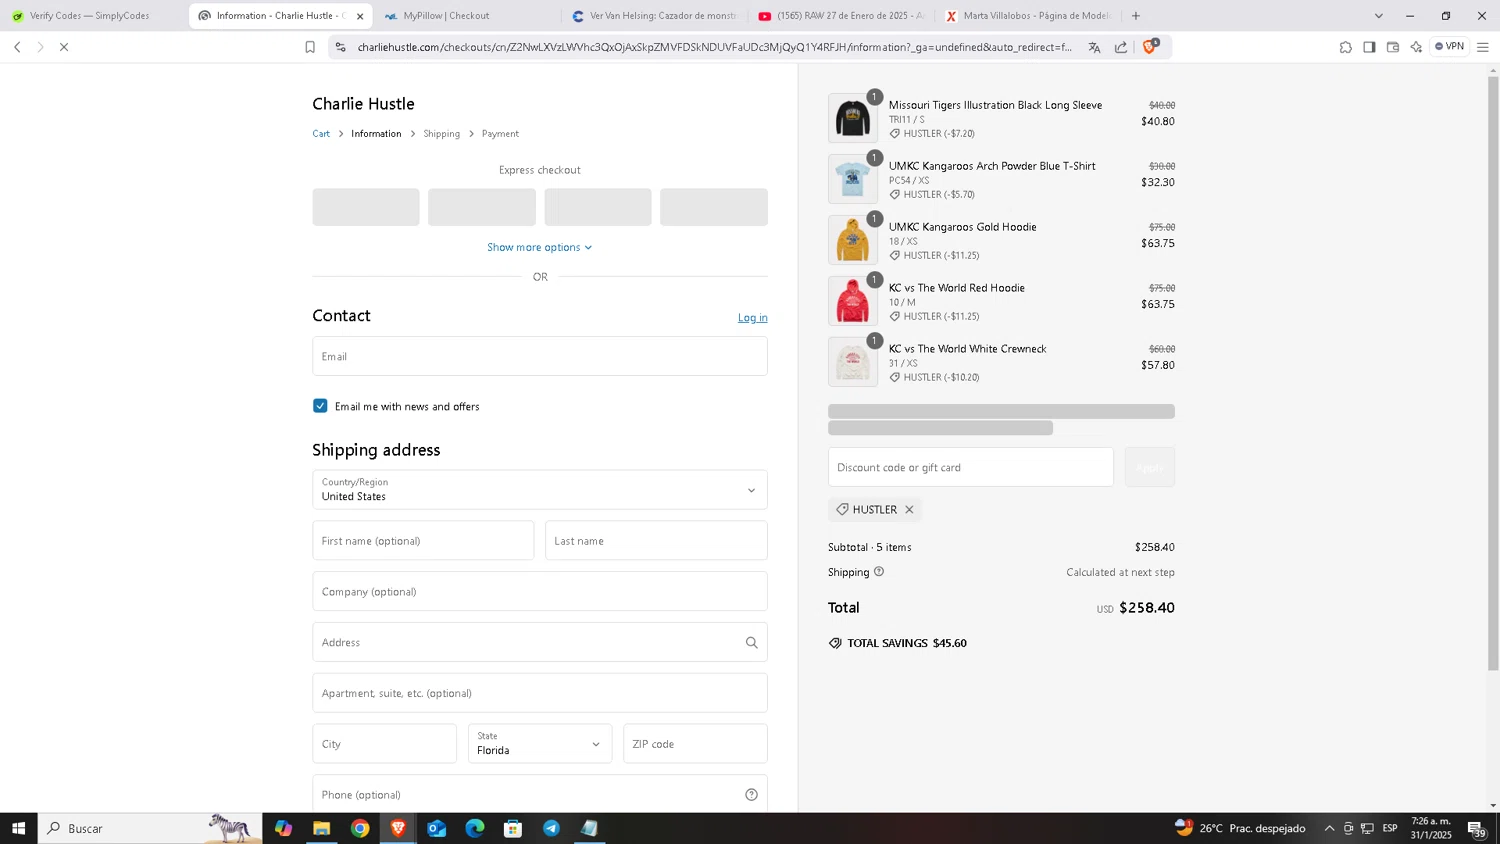Click the Address input field
The width and height of the screenshot is (1500, 844).
(x=540, y=642)
